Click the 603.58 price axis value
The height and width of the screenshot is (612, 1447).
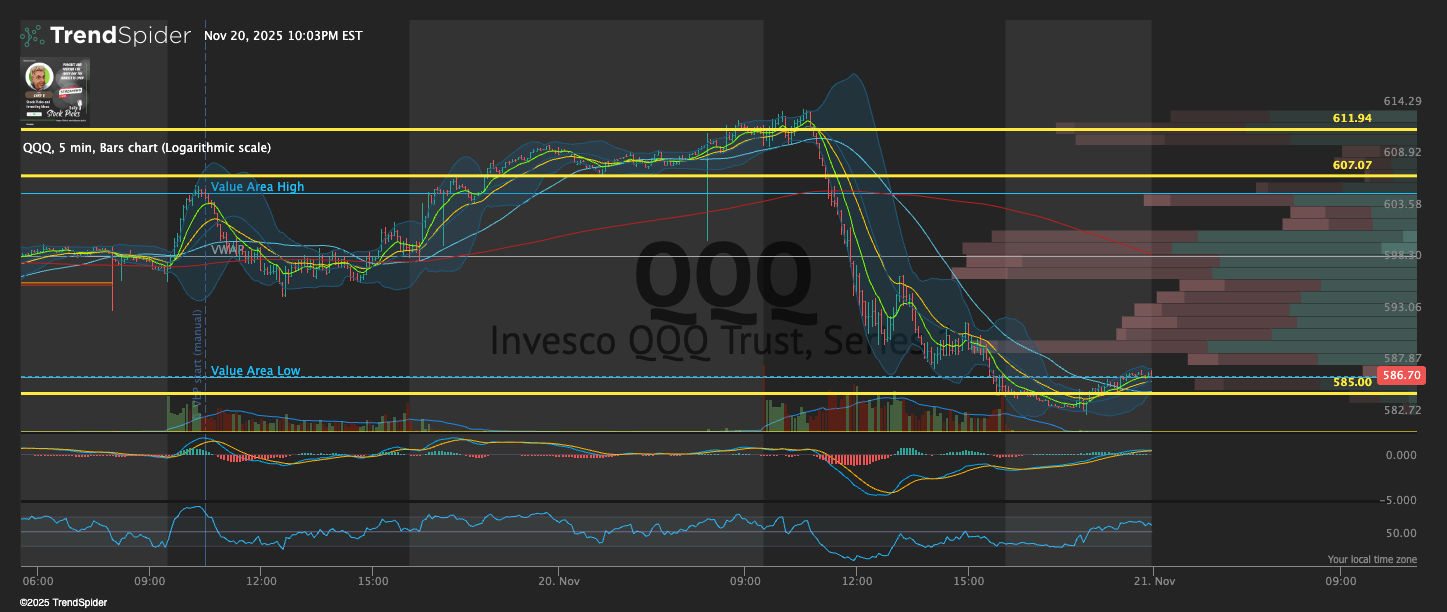[1402, 204]
